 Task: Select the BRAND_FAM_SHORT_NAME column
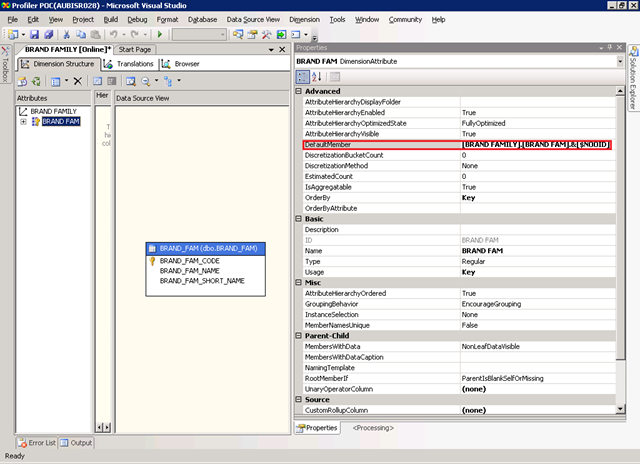pyautogui.click(x=202, y=281)
